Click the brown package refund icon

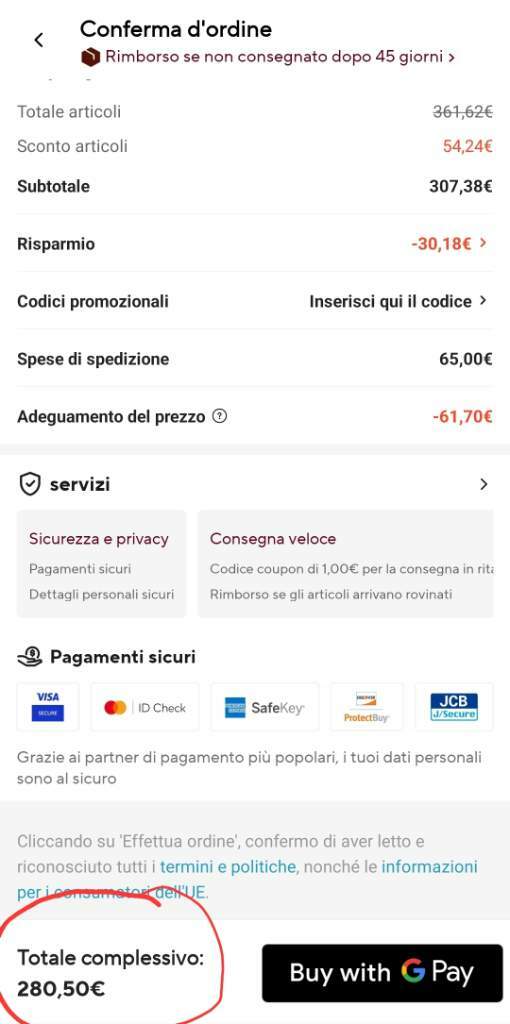91,57
